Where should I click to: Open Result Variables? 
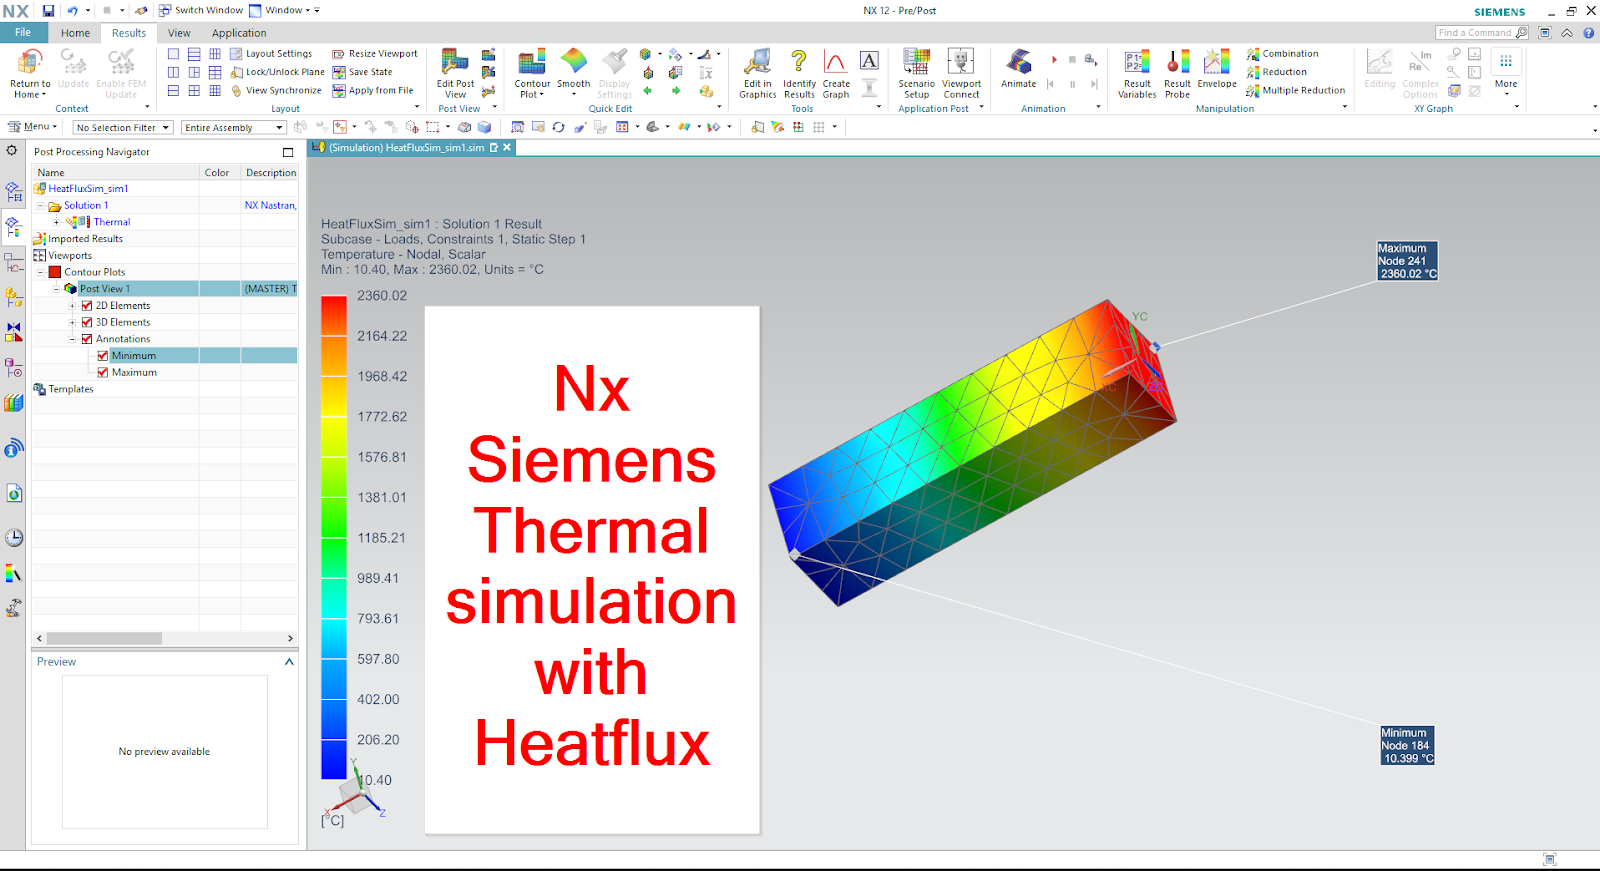pyautogui.click(x=1137, y=73)
